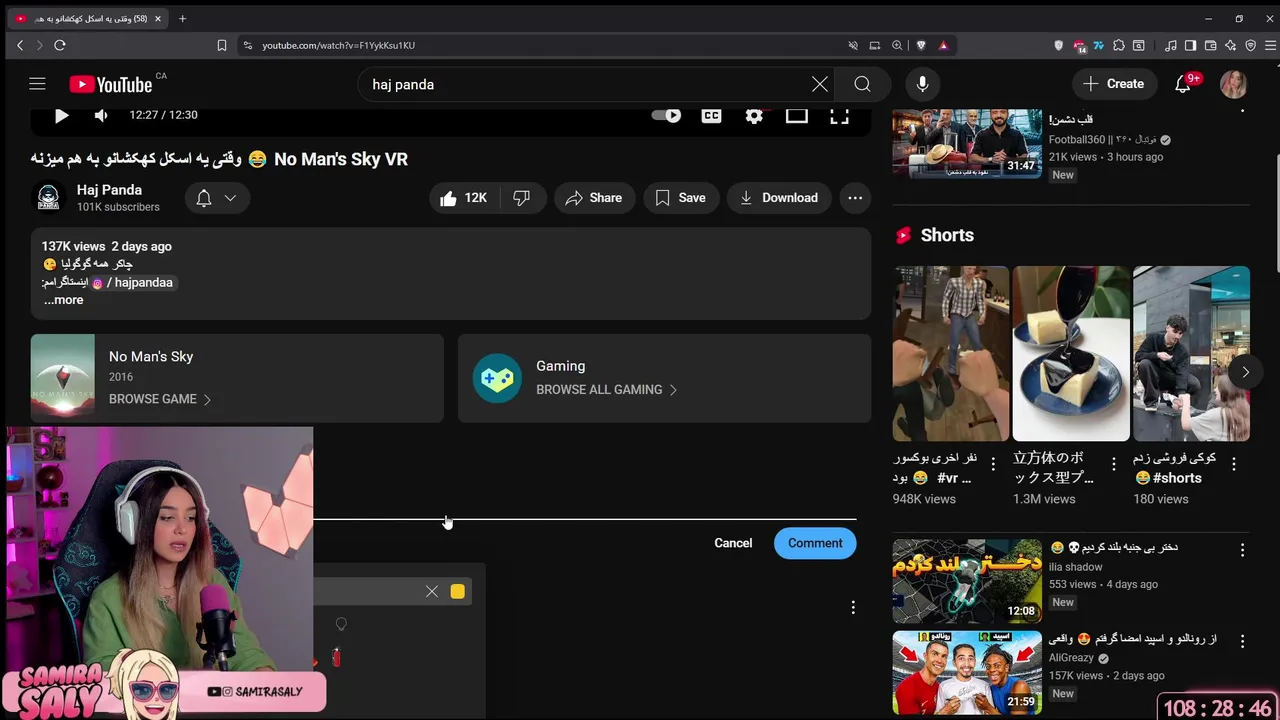This screenshot has height=720, width=1280.
Task: Expand subscription notification bell dropdown
Action: click(x=216, y=198)
